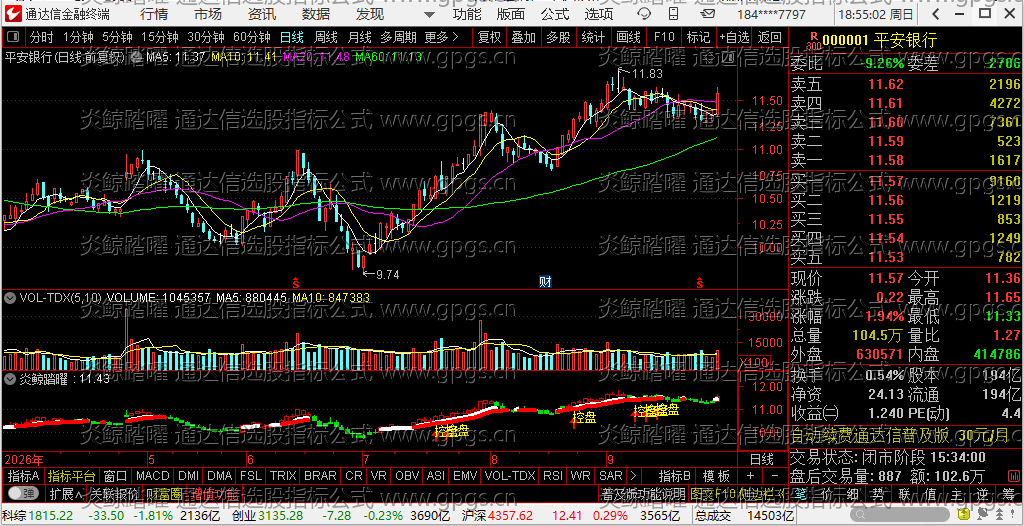
Task: Select the 周线 weekly period
Action: (x=326, y=37)
